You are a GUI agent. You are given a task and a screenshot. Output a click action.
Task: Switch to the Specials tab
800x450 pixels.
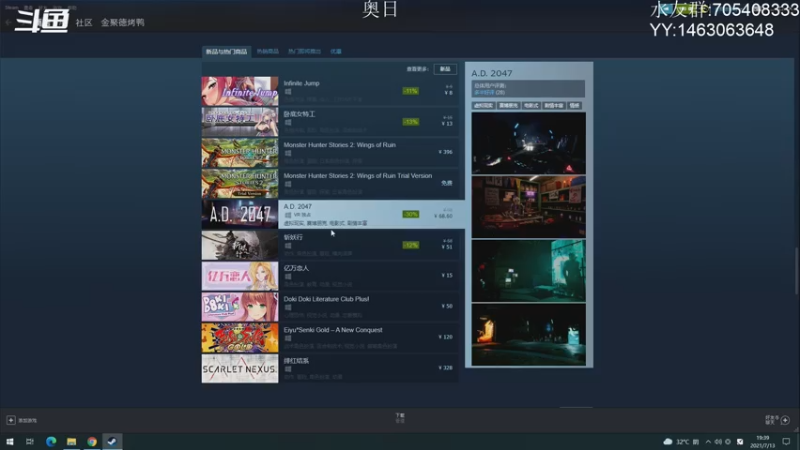point(336,52)
